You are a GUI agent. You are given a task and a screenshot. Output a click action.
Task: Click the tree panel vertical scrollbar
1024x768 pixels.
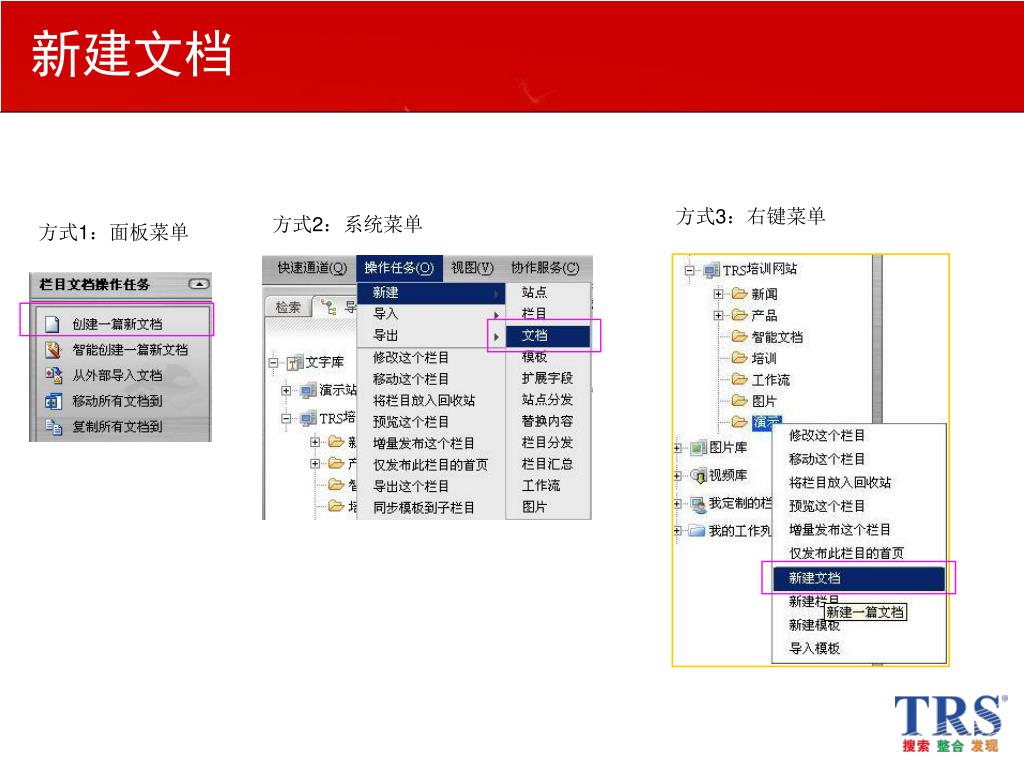(877, 339)
